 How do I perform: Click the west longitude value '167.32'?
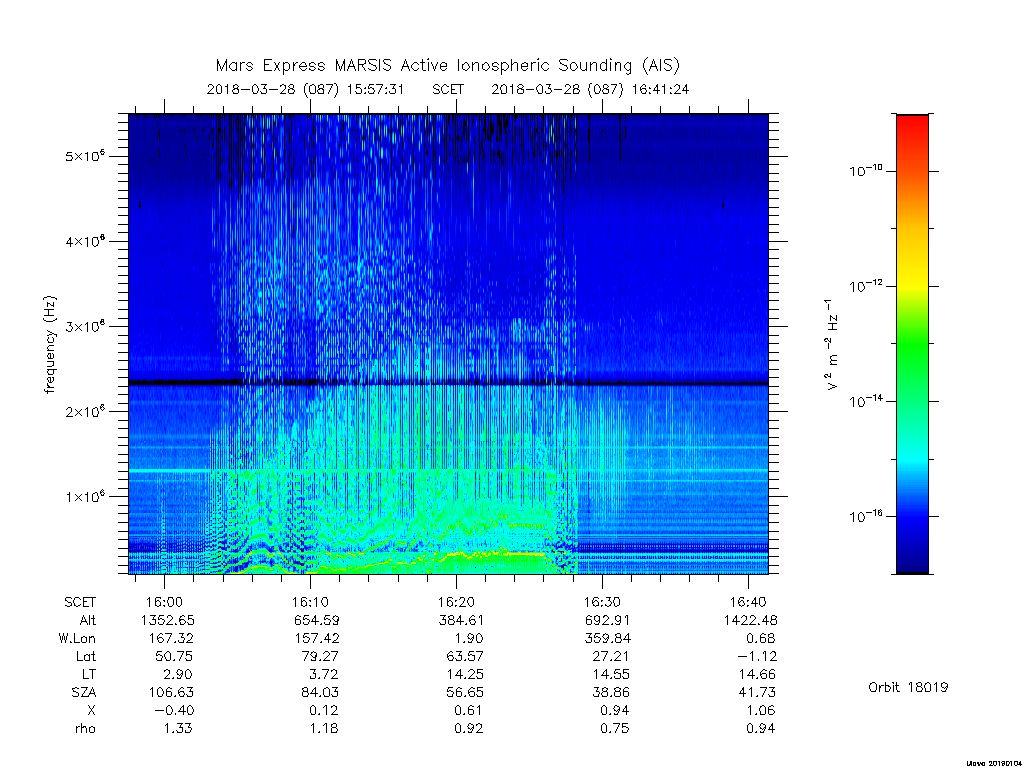coord(170,638)
